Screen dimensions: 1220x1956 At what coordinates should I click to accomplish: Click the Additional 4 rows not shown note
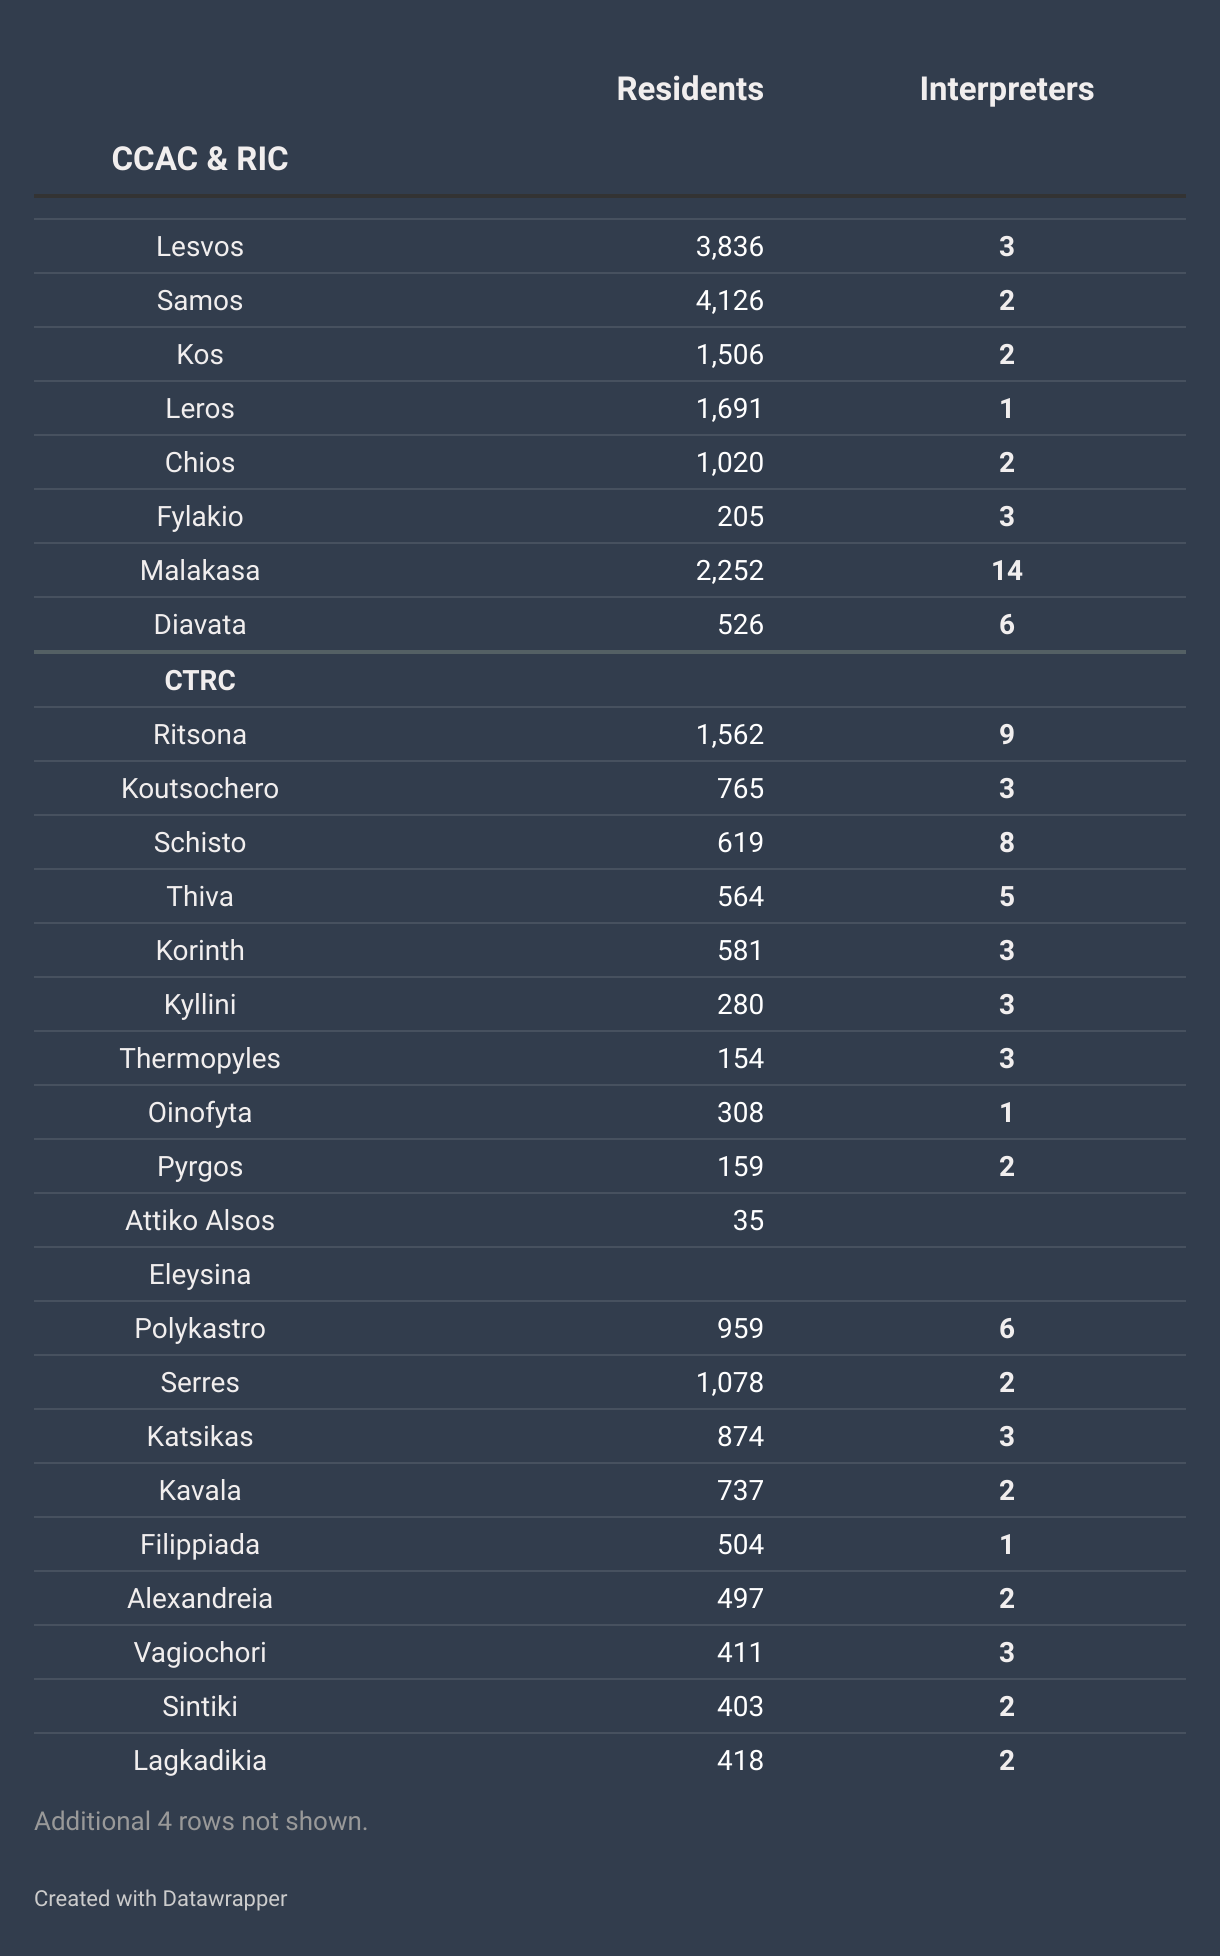click(201, 1821)
